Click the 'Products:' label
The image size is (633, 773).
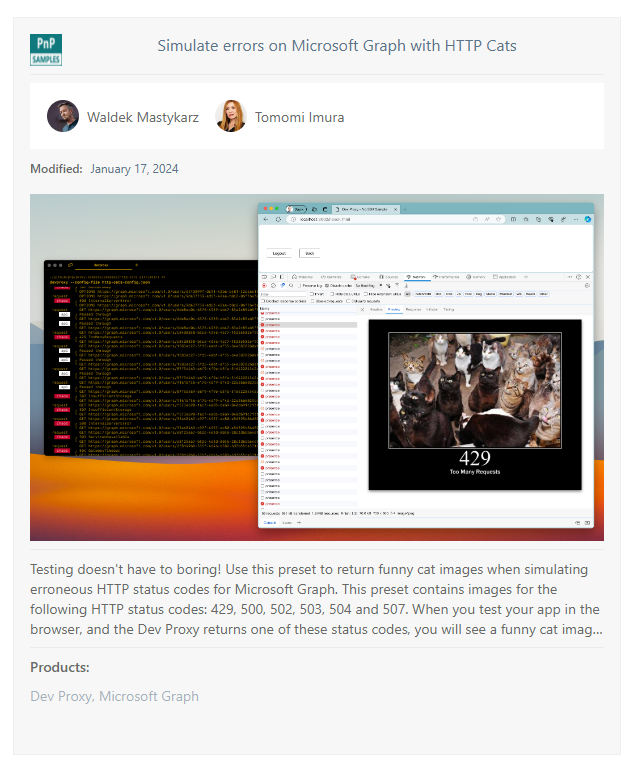pyautogui.click(x=60, y=668)
